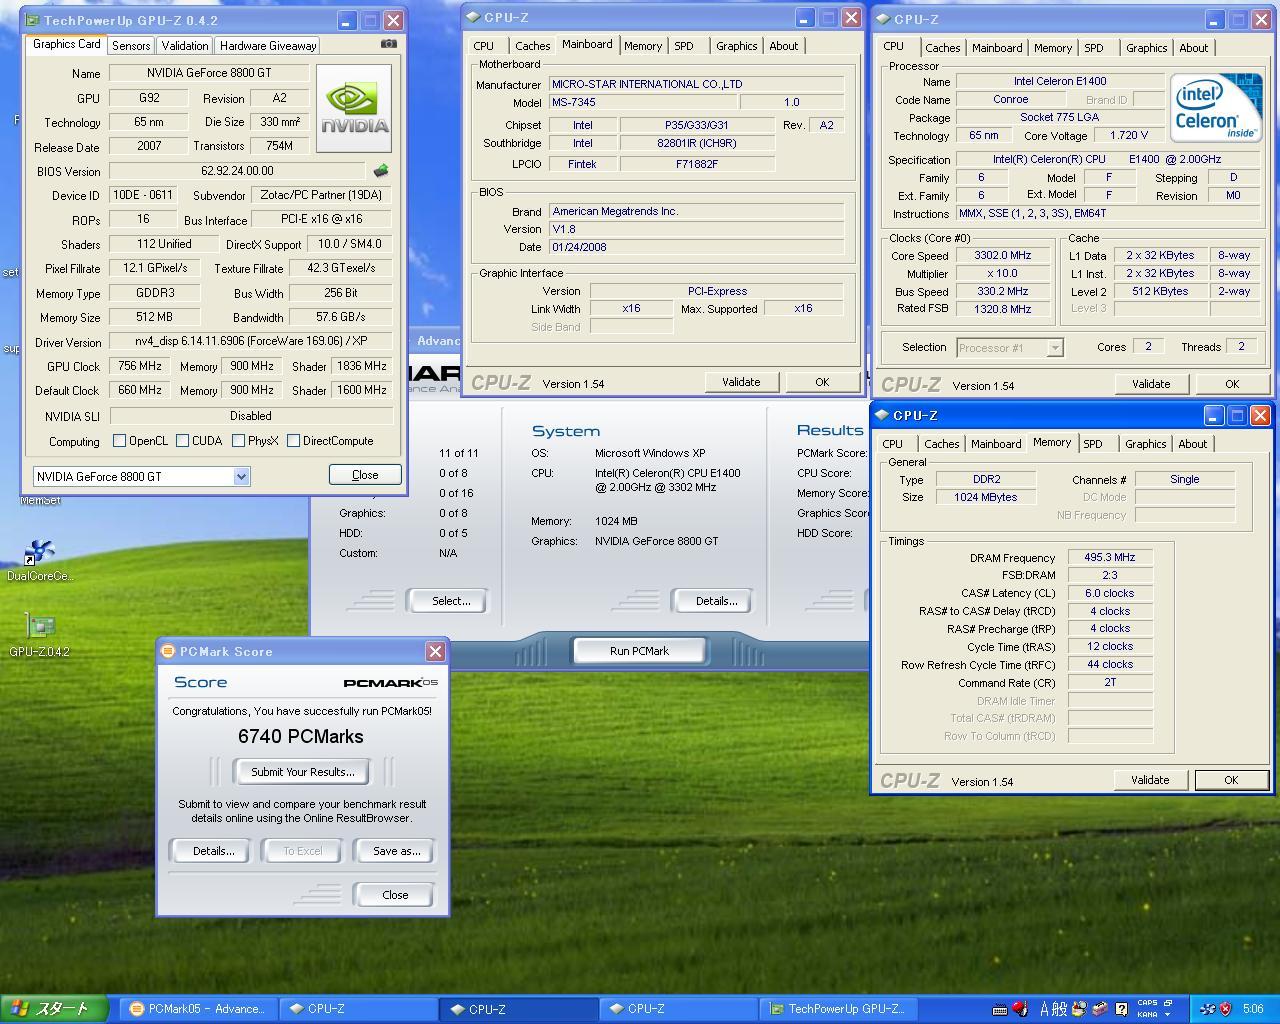Switch to GPU-Z Sensors tab
The width and height of the screenshot is (1280, 1024).
[x=131, y=46]
